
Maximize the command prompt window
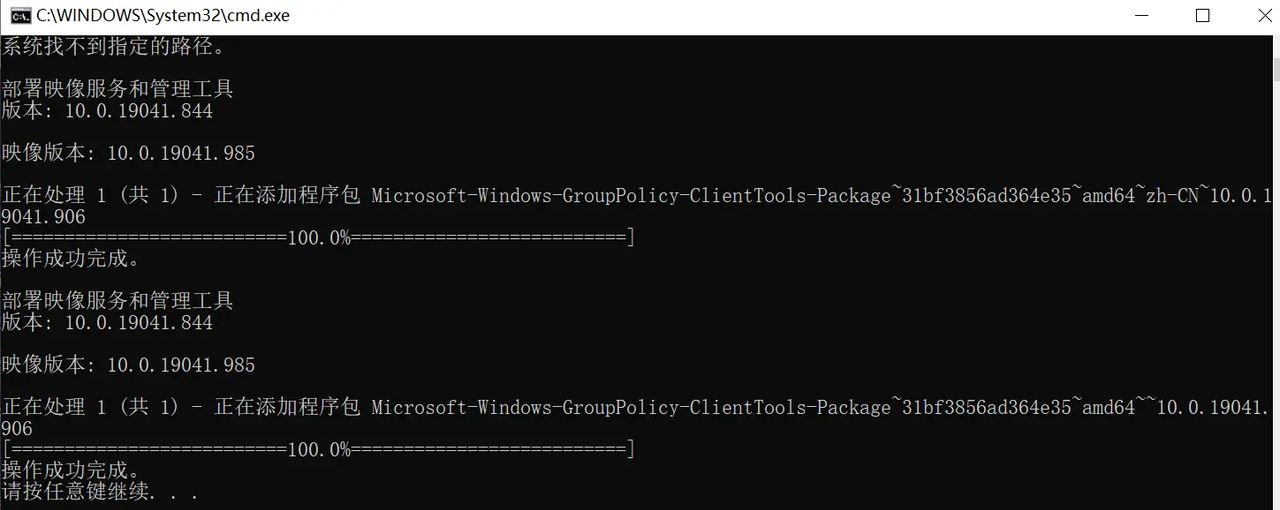pyautogui.click(x=1203, y=16)
